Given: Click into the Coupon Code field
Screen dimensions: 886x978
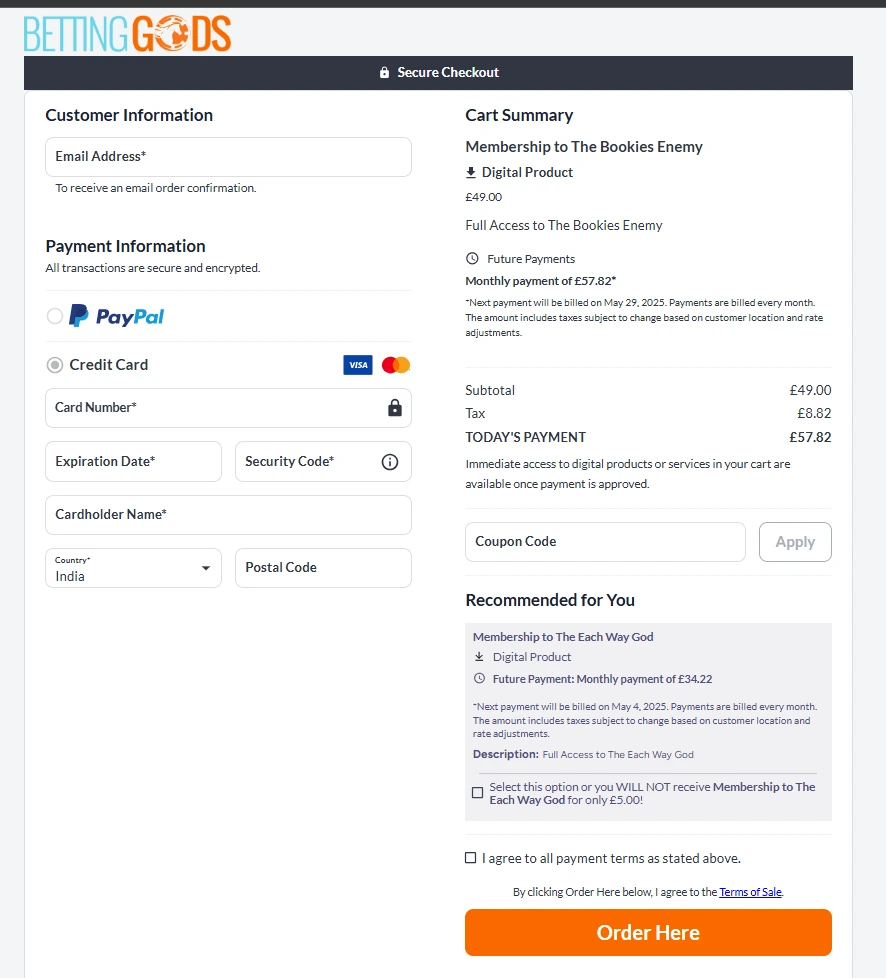Looking at the screenshot, I should (x=605, y=542).
